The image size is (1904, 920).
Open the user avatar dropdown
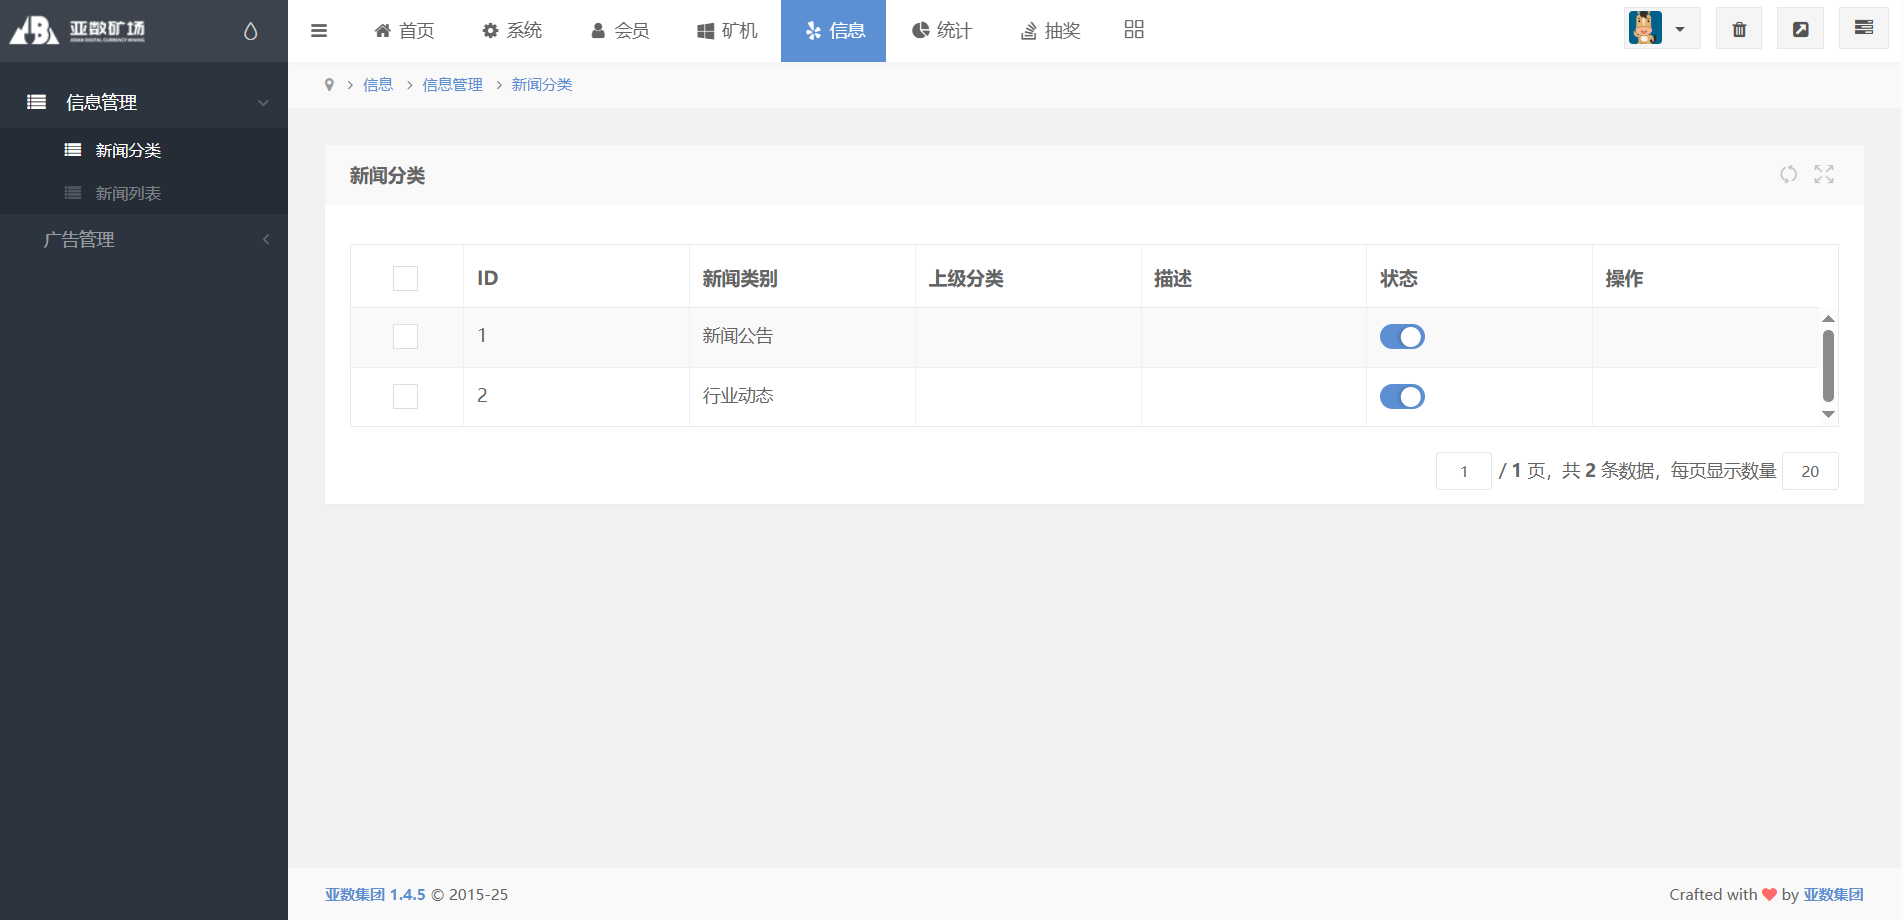[1660, 29]
